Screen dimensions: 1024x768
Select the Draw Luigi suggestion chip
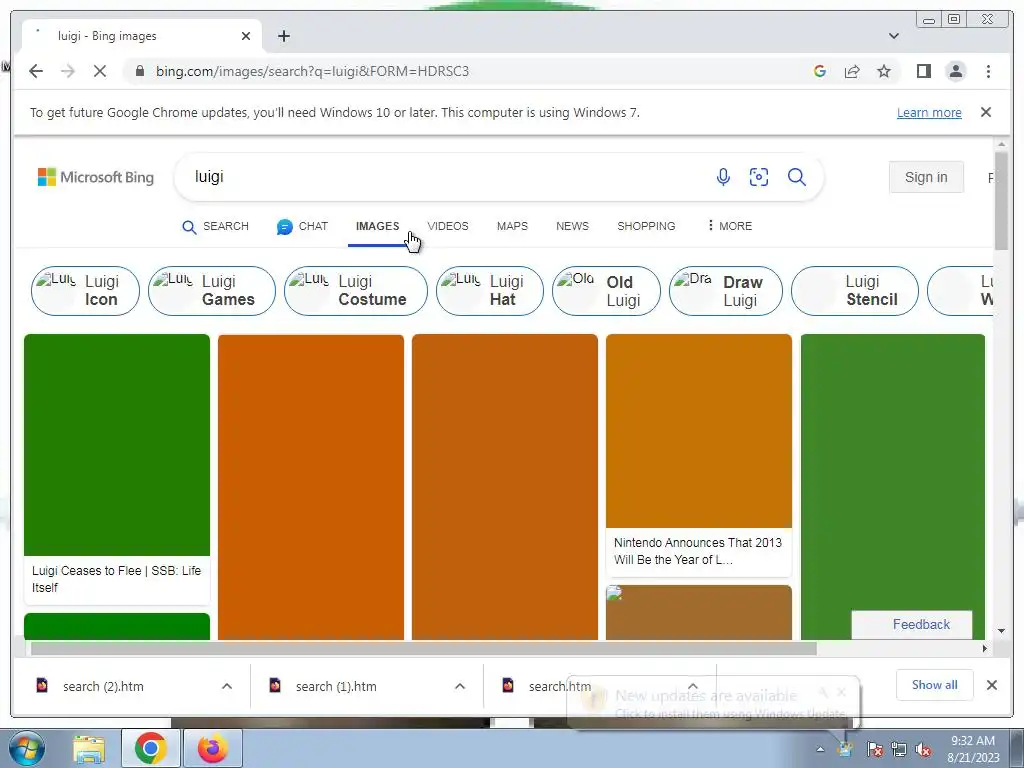click(x=726, y=291)
